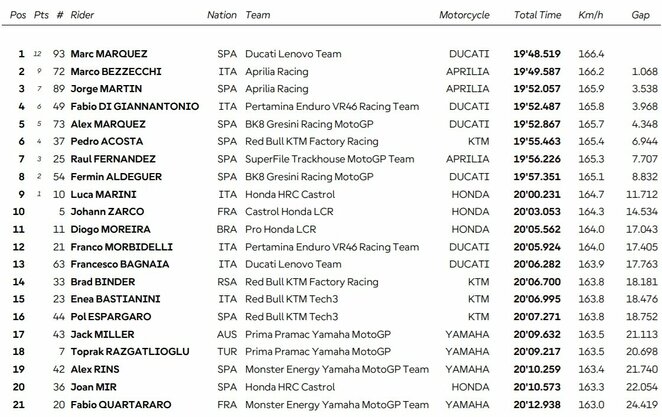662x417 pixels.
Task: Click Fabio DI GIANNANTONIO rider name
Action: pyautogui.click(x=135, y=106)
